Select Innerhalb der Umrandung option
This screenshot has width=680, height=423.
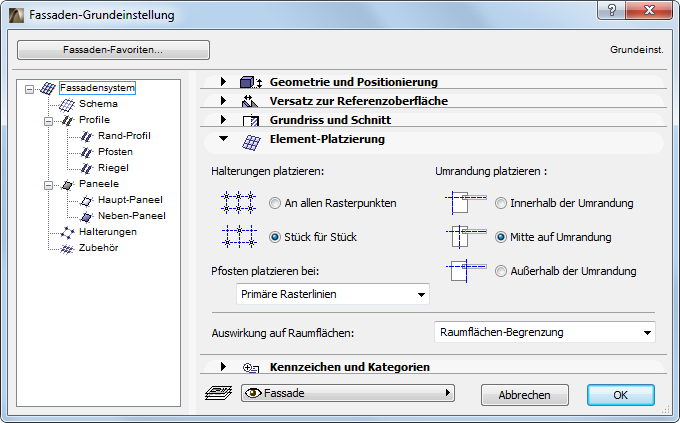tap(501, 203)
